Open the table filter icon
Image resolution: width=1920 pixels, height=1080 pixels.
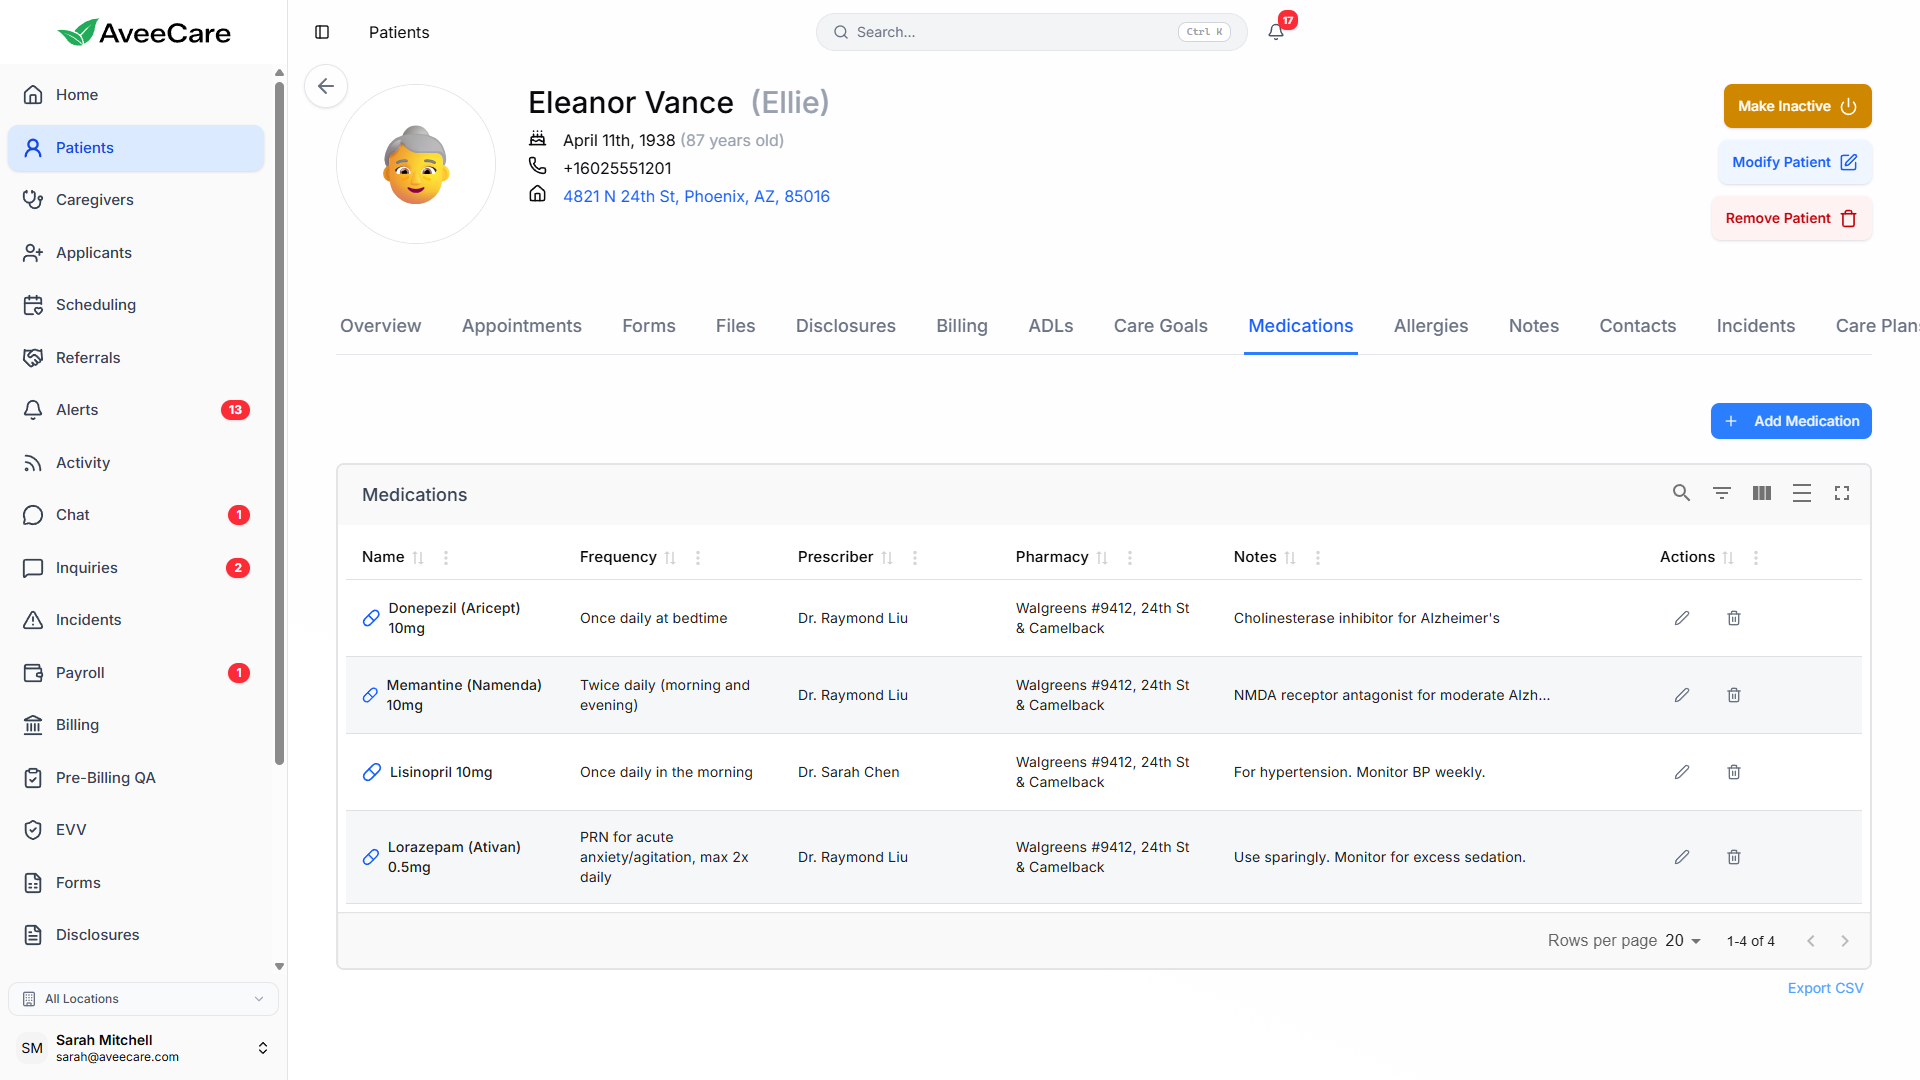[1721, 493]
